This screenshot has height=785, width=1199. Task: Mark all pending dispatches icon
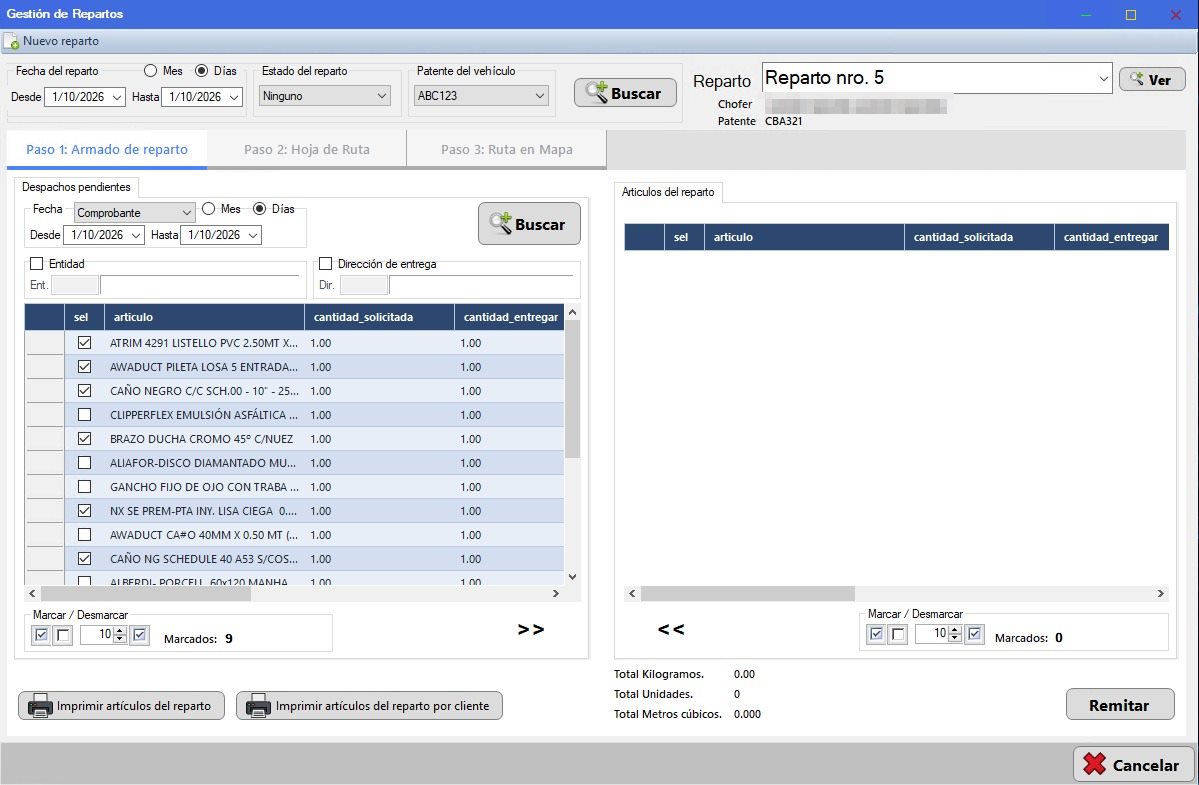coord(41,635)
